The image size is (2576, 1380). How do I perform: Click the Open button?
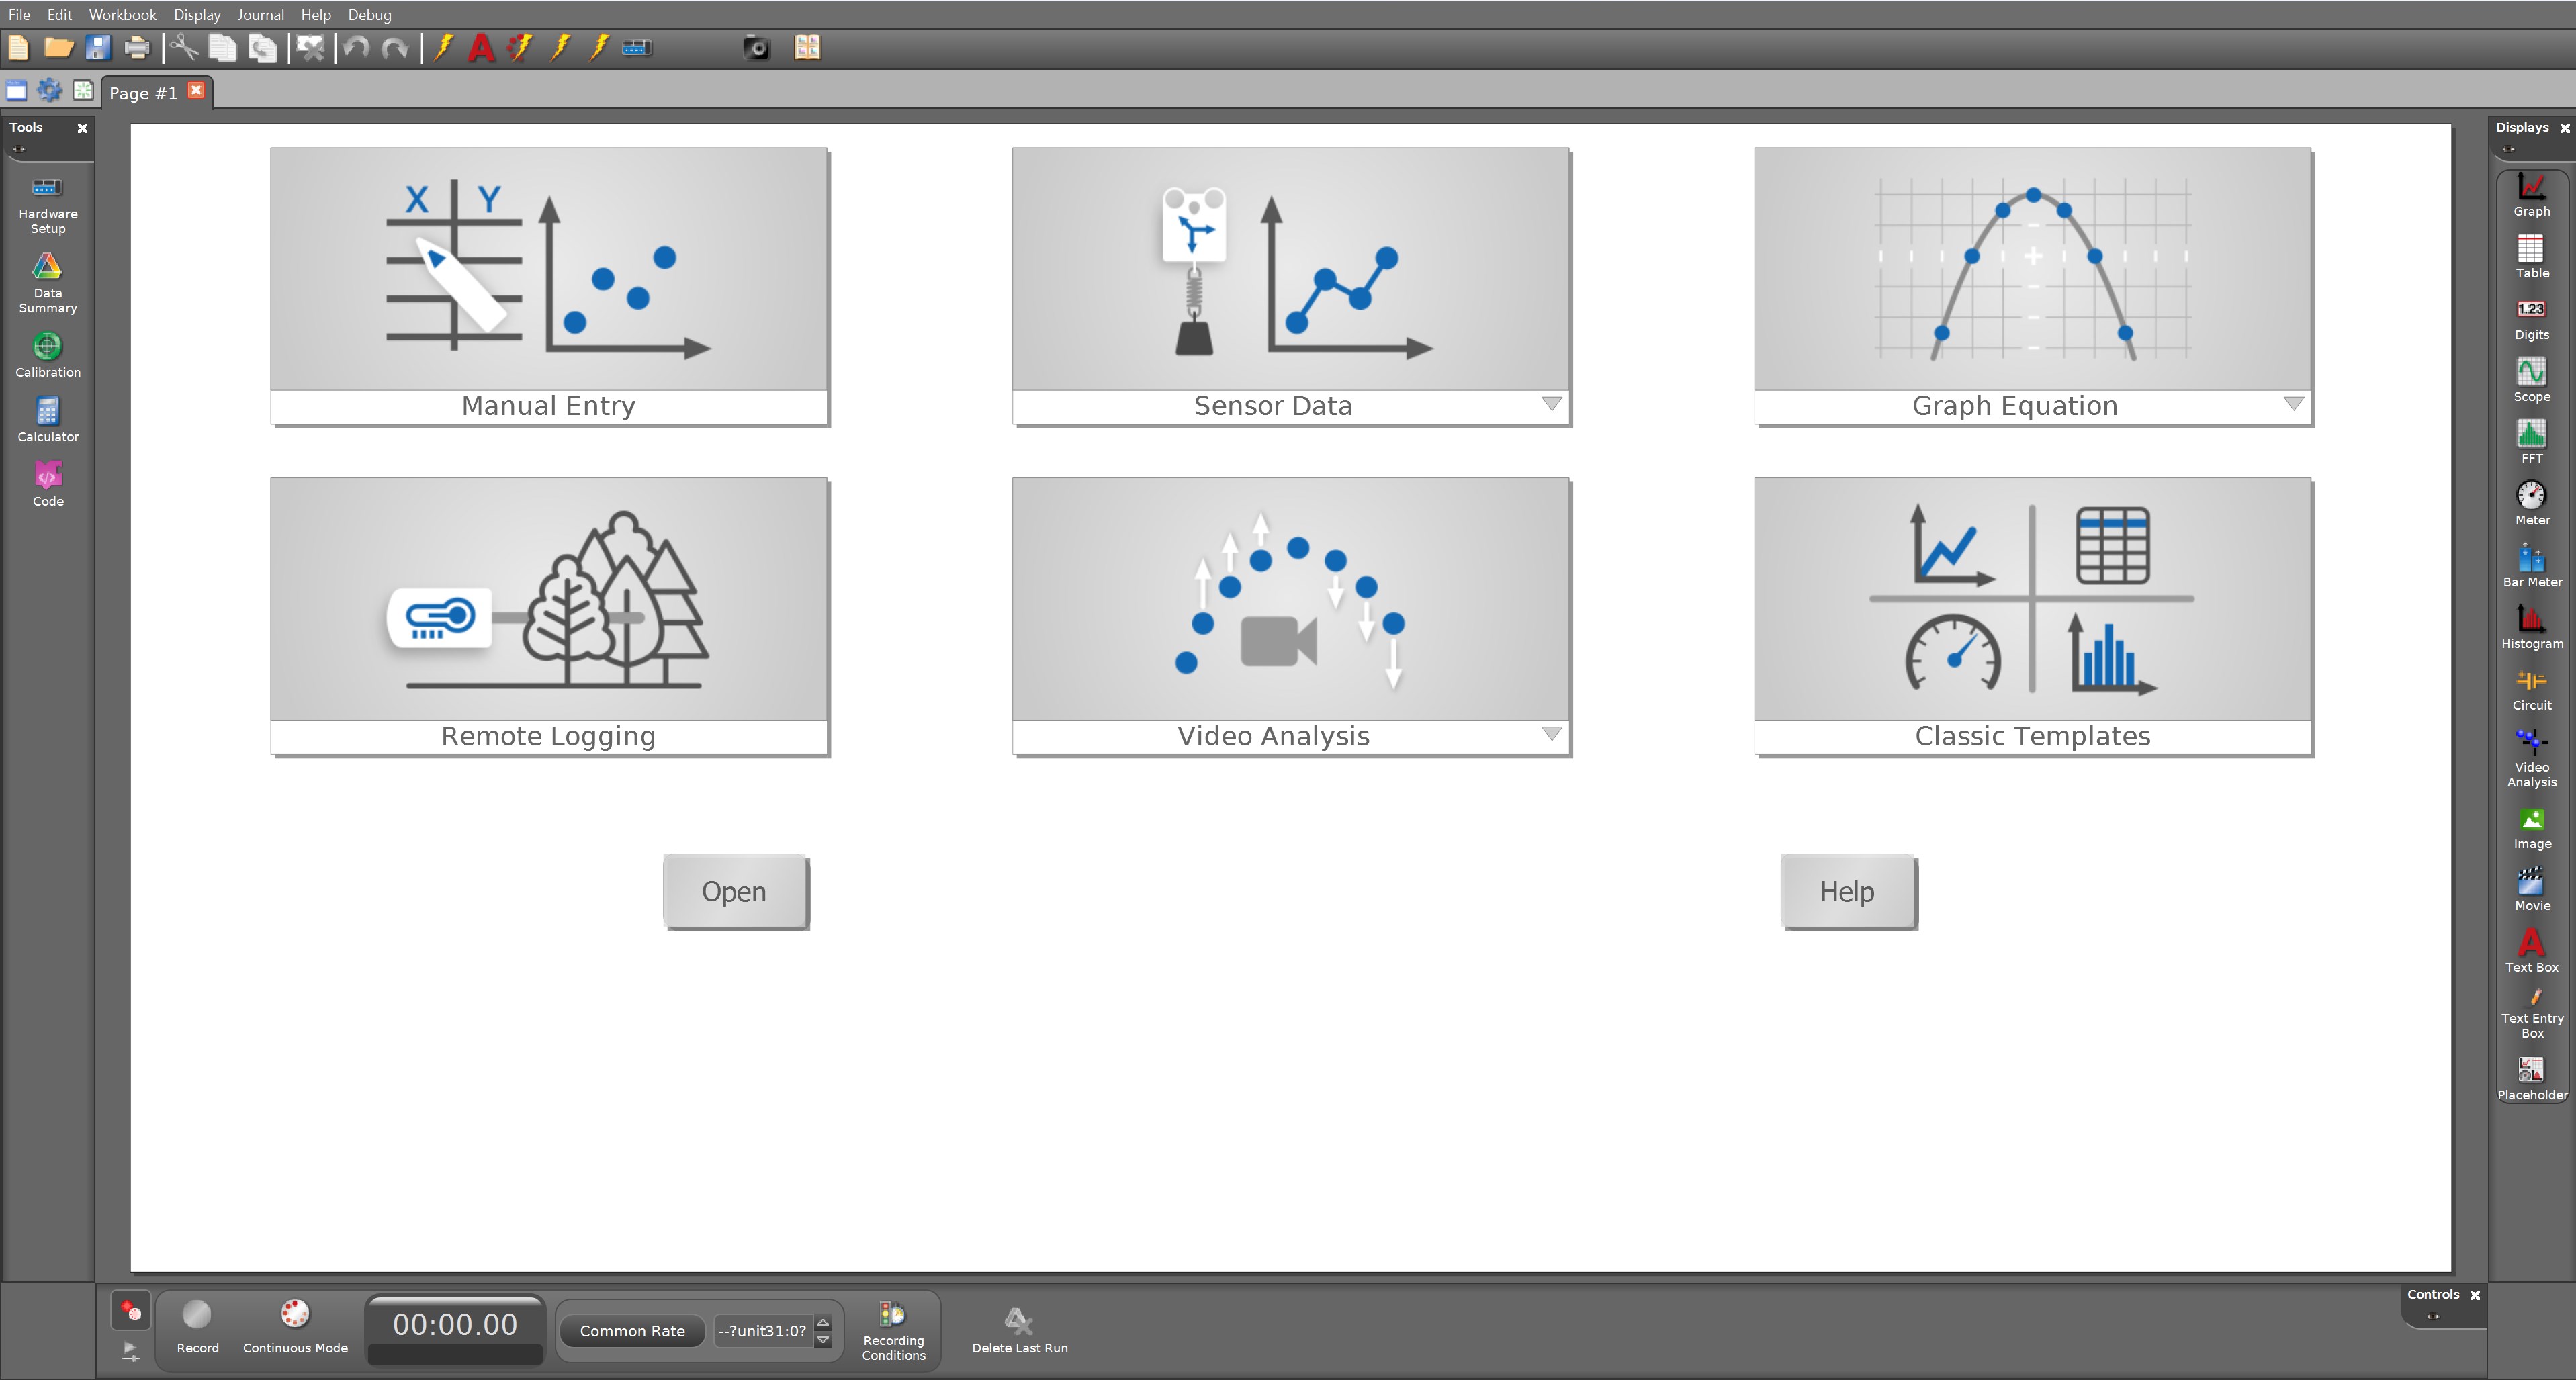click(x=735, y=891)
